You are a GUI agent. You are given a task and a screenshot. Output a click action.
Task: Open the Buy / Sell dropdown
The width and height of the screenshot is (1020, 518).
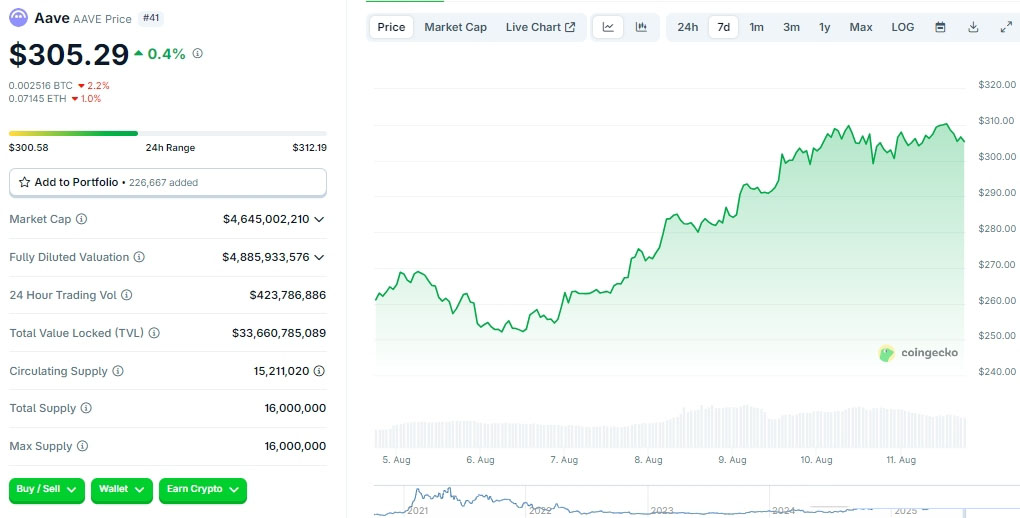47,490
